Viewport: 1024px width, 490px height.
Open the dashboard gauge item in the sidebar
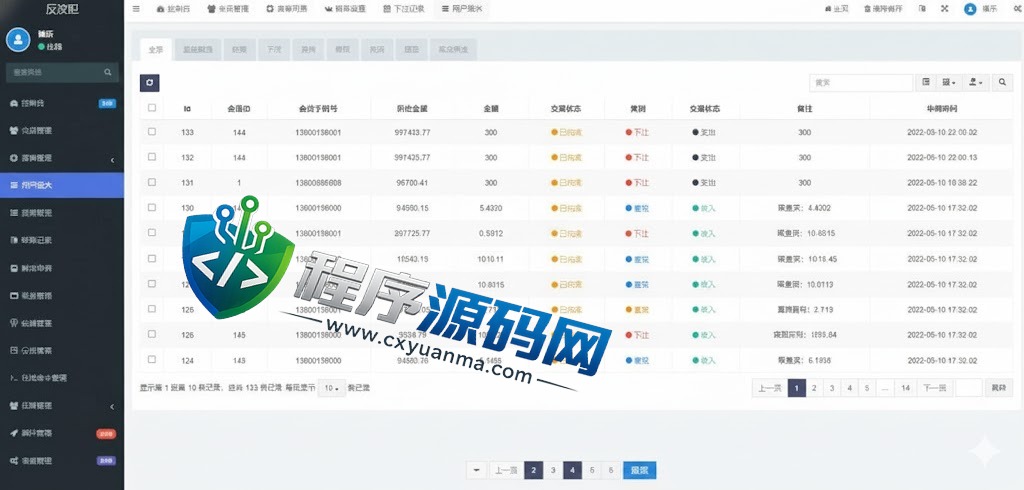pyautogui.click(x=62, y=103)
